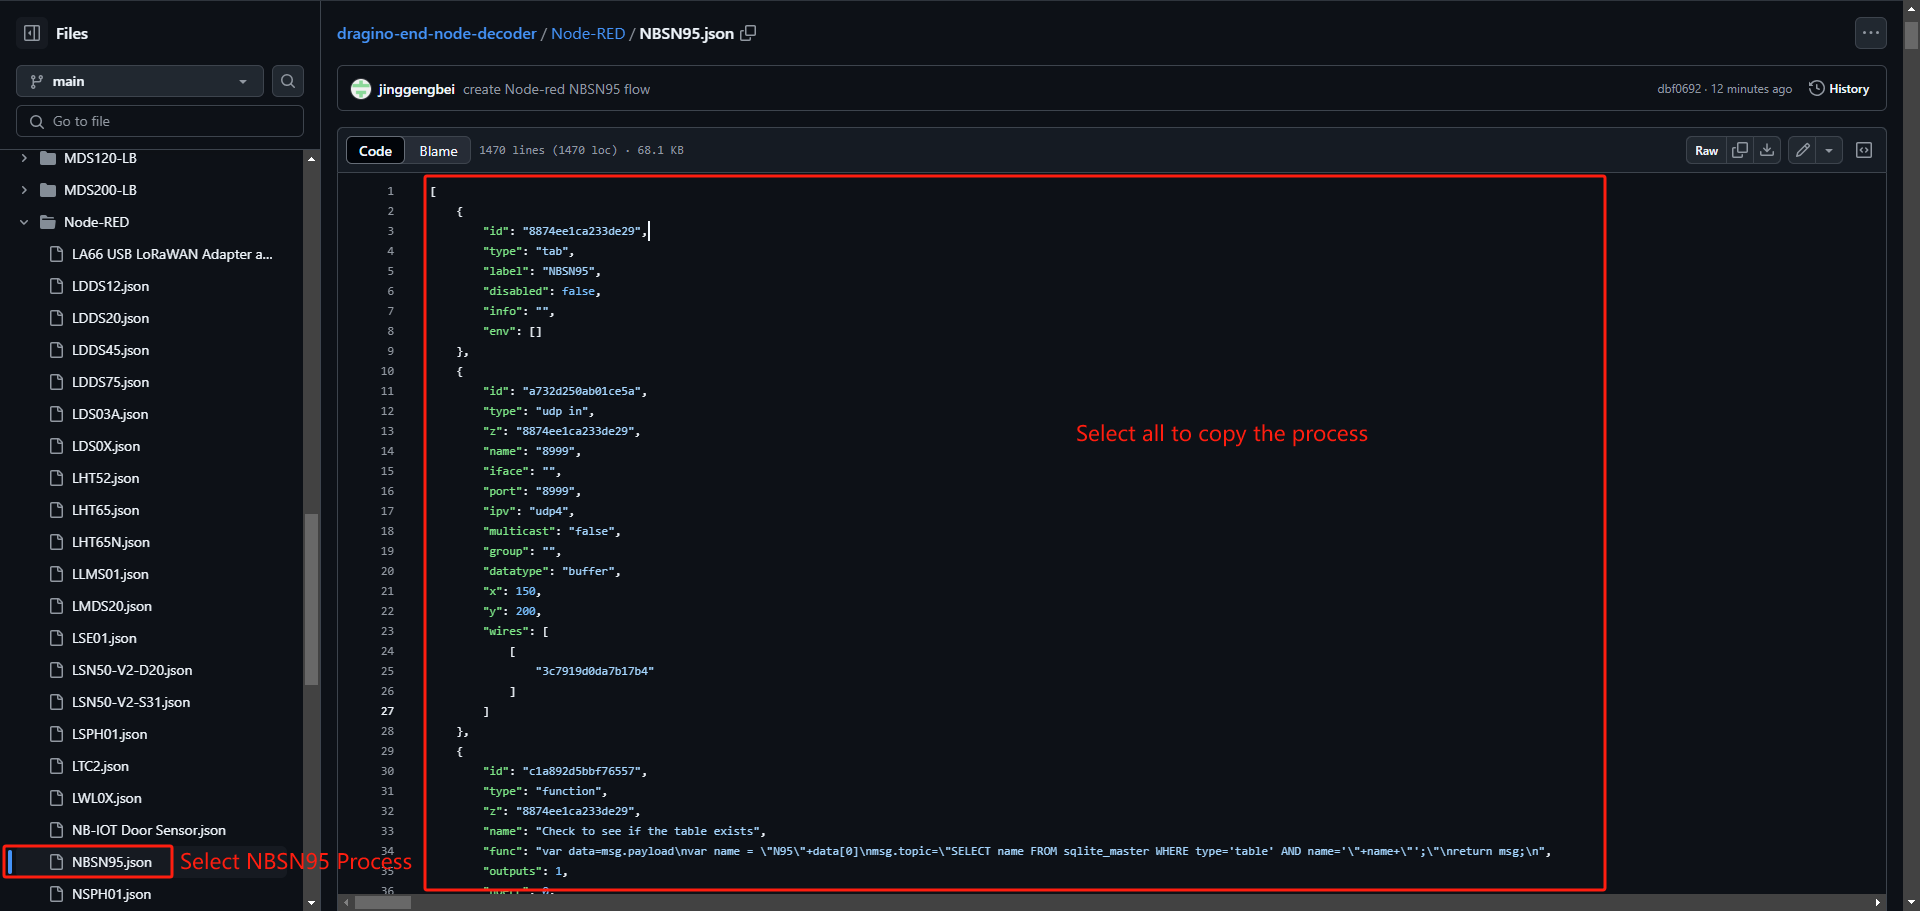Click the jinggengbei author avatar
This screenshot has height=911, width=1920.
coord(361,89)
